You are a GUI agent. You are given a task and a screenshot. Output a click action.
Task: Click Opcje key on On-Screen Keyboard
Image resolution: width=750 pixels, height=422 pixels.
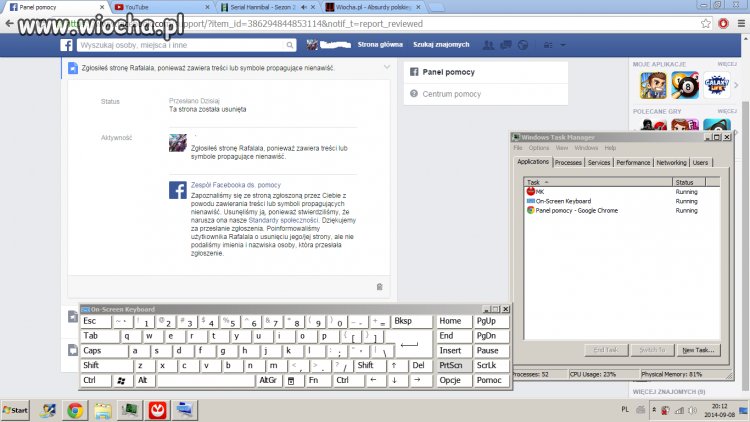pyautogui.click(x=454, y=380)
